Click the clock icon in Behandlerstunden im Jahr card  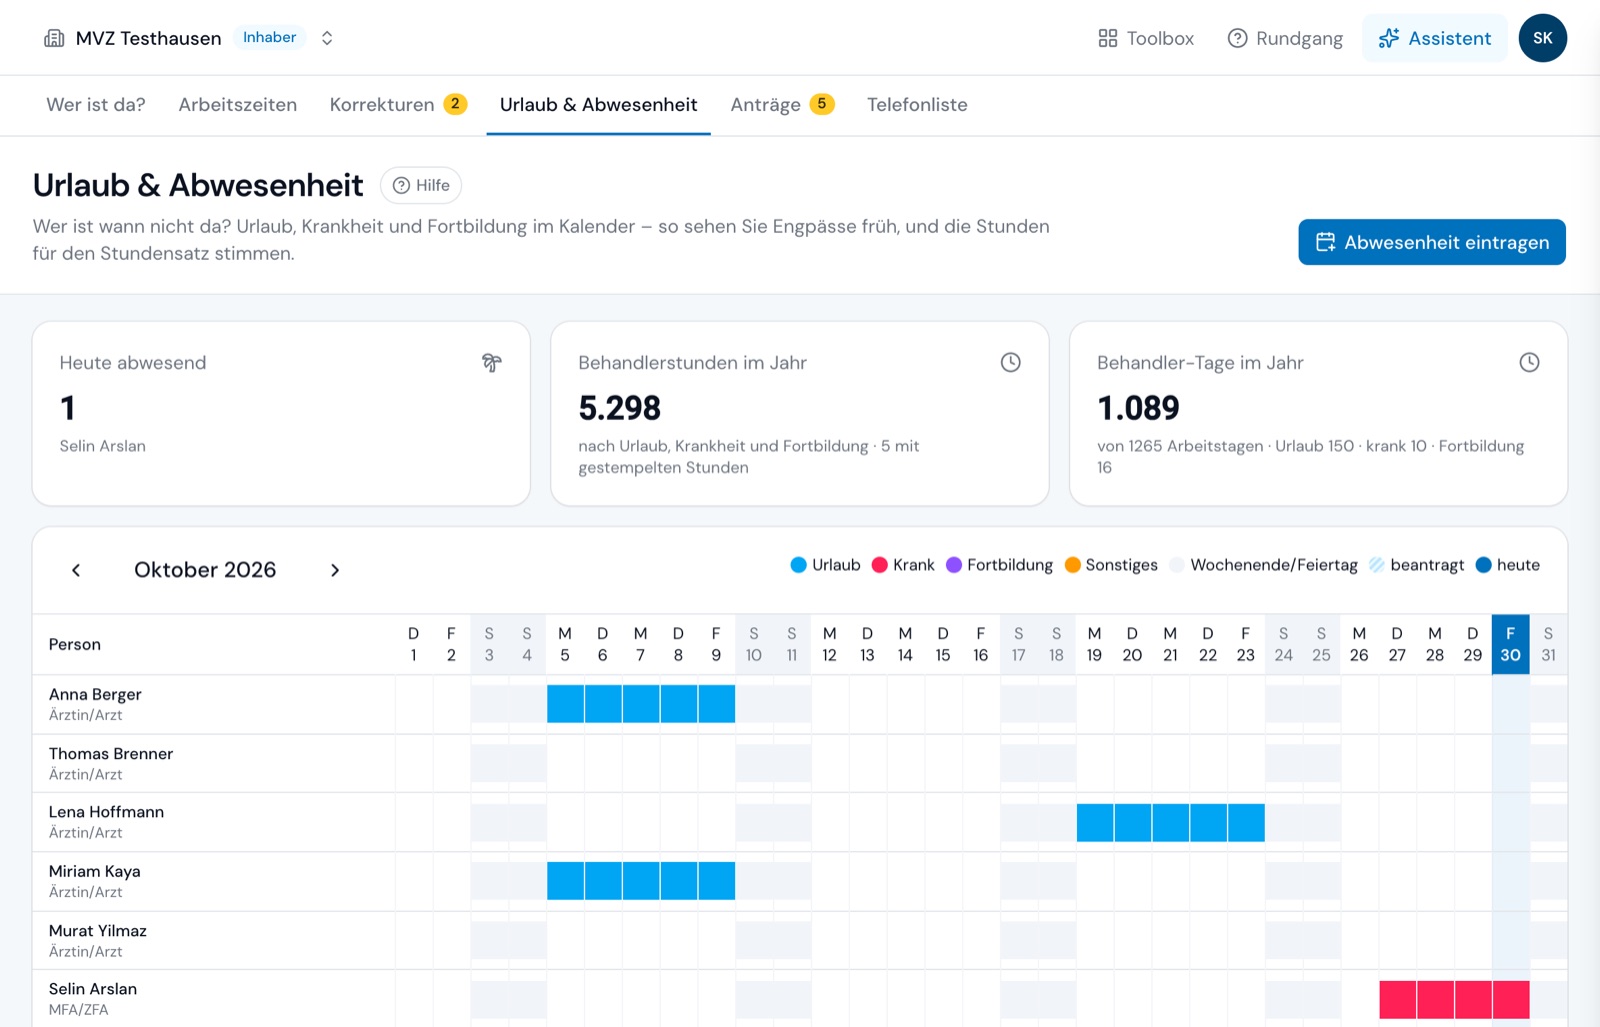coord(1011,362)
